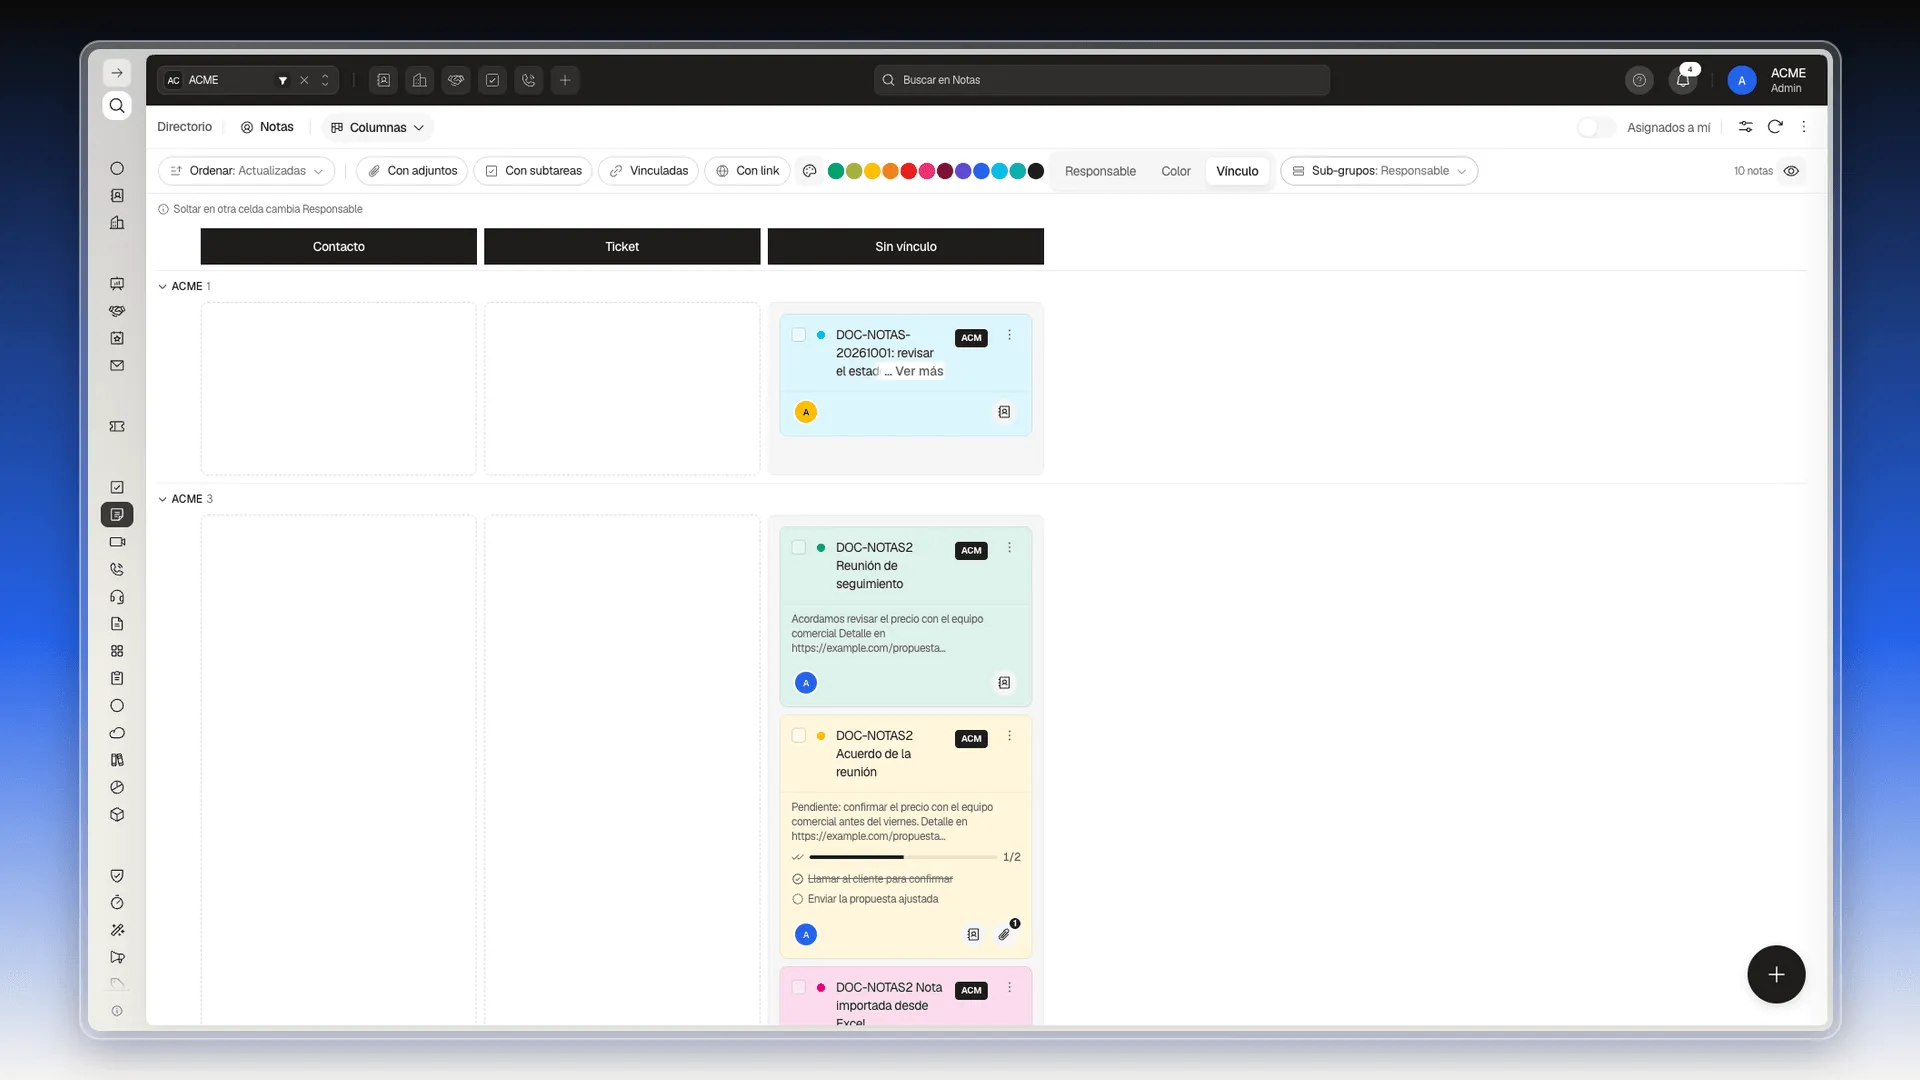This screenshot has height=1080, width=1920.
Task: Open options menu of Reunión de seguimiento note
Action: [1009, 548]
